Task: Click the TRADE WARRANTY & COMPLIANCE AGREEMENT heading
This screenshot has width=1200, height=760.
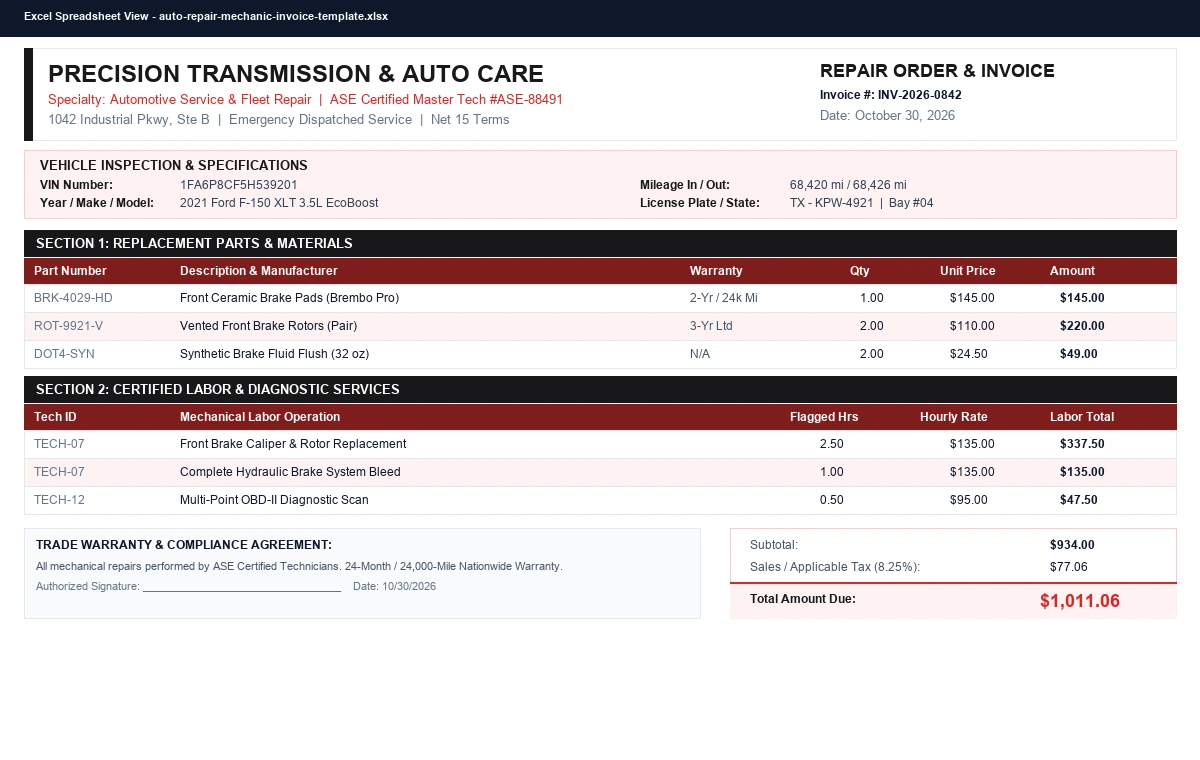Action: 184,545
